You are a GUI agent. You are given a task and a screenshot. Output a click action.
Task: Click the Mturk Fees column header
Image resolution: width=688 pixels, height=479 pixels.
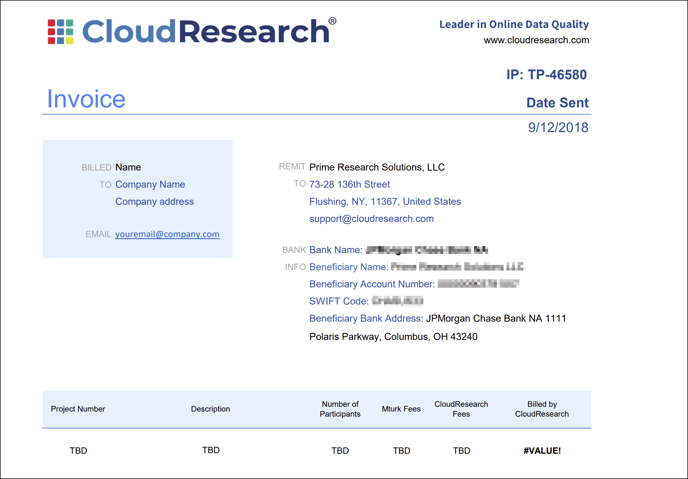tap(401, 409)
